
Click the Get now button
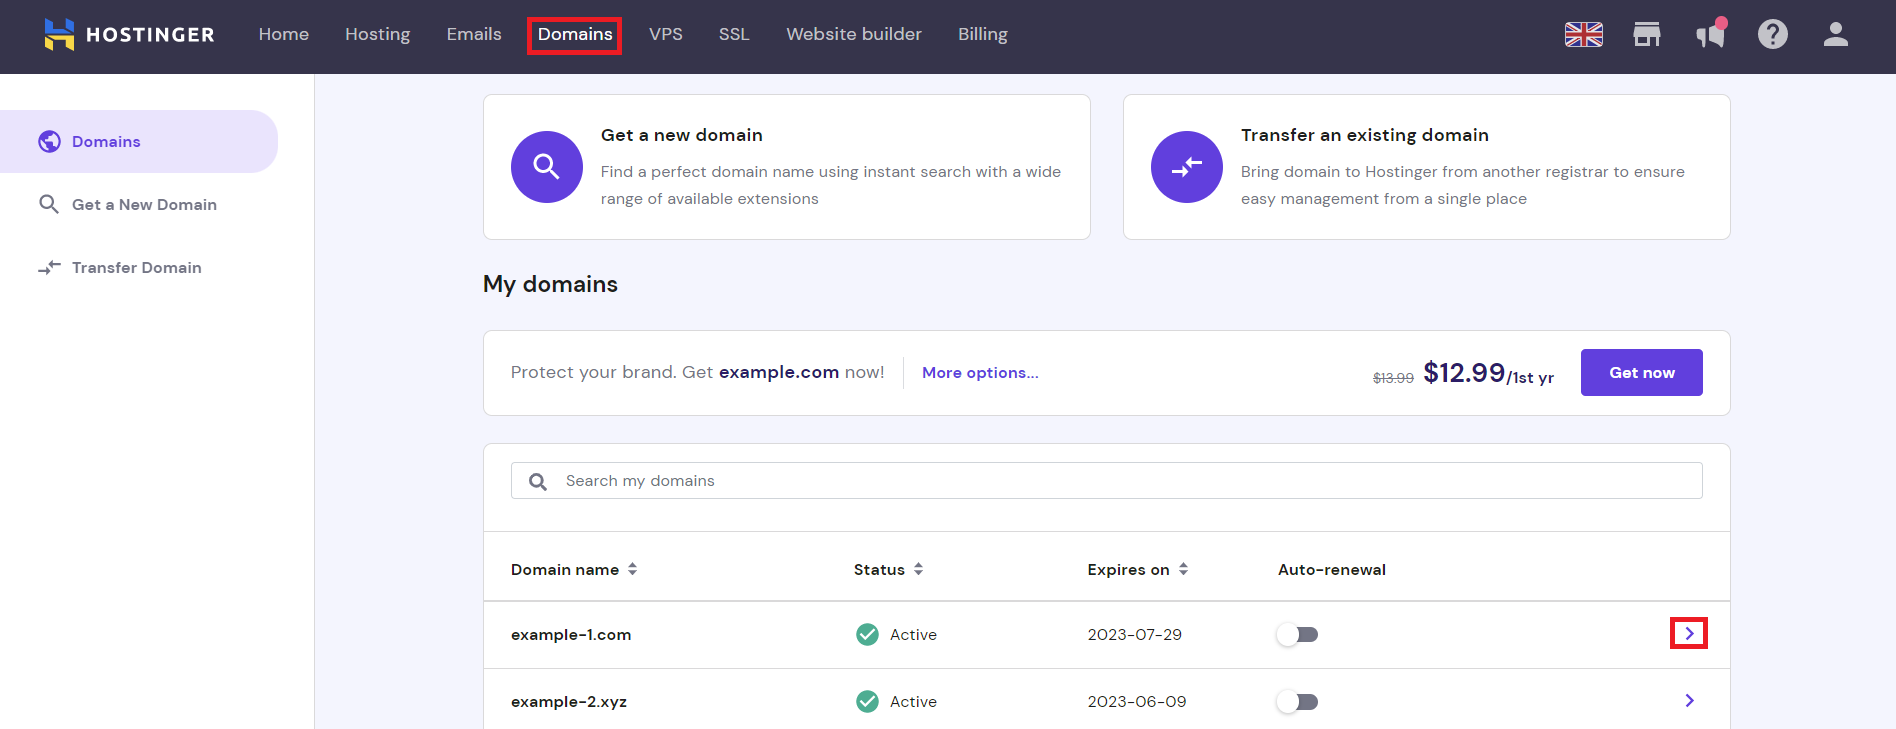pyautogui.click(x=1642, y=372)
